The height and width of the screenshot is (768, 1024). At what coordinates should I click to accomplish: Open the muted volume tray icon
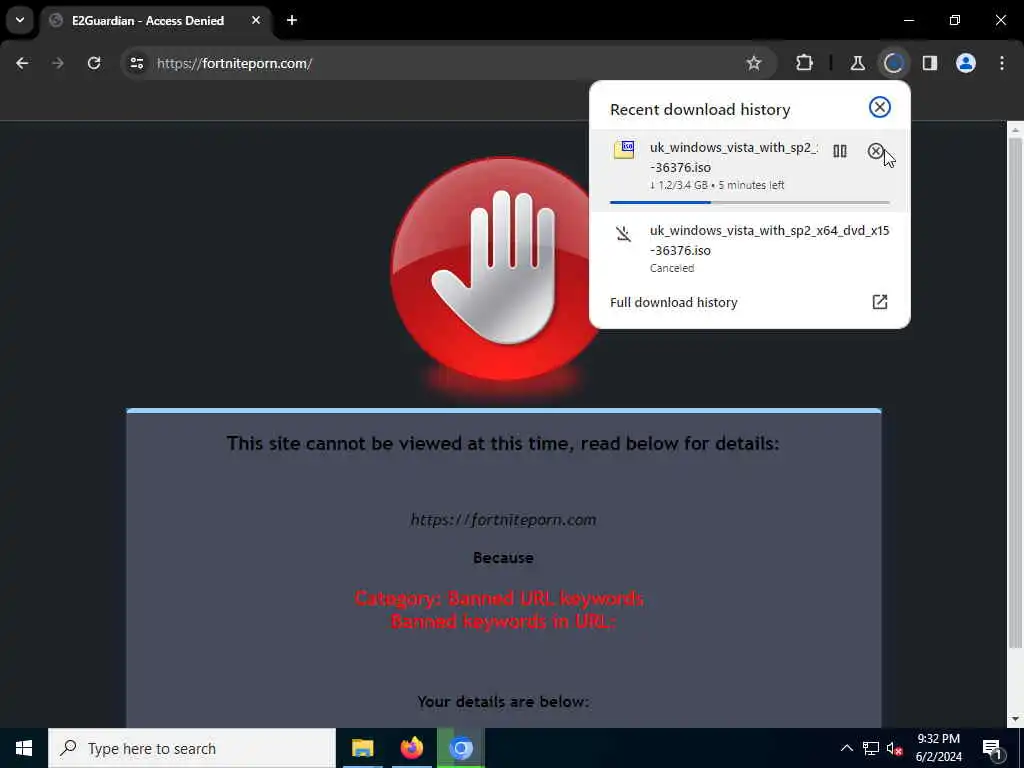(894, 748)
